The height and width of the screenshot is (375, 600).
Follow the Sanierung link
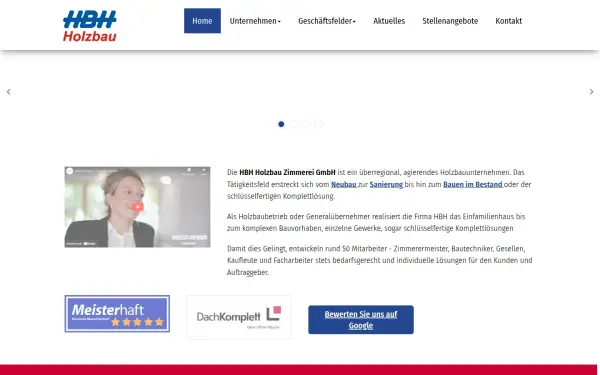[386, 184]
